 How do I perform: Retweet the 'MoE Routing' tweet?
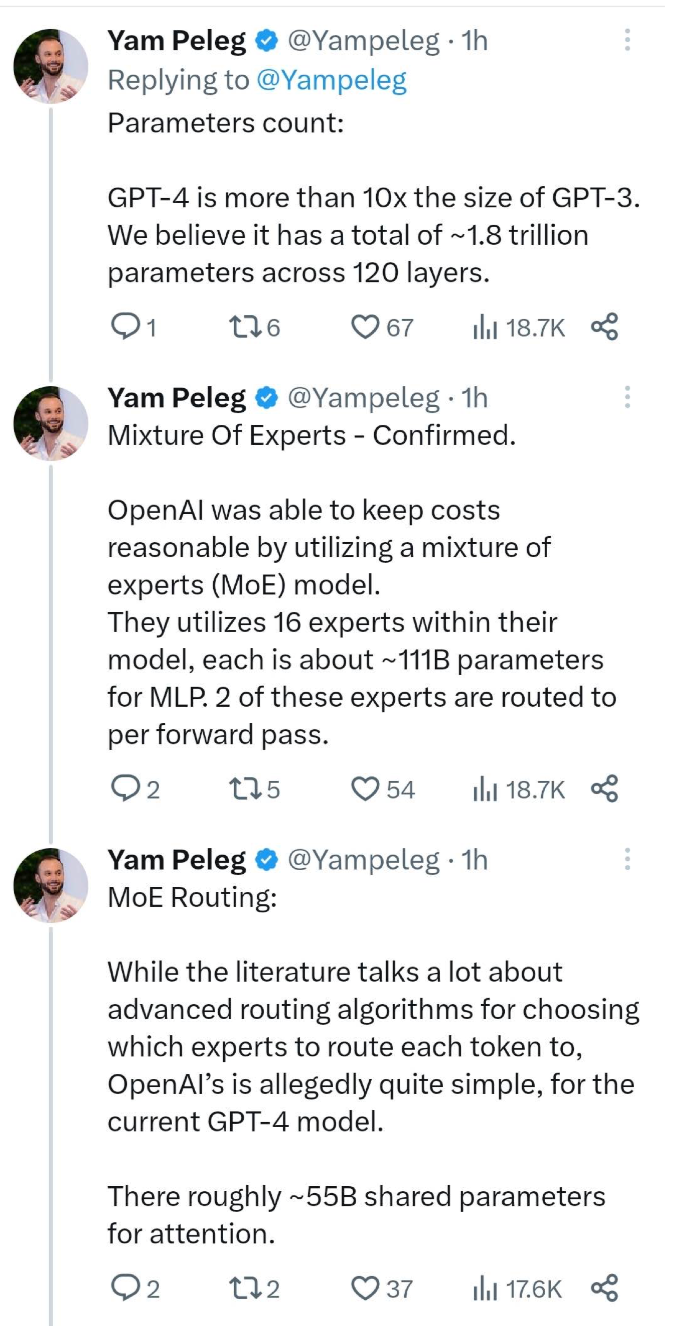click(253, 1289)
